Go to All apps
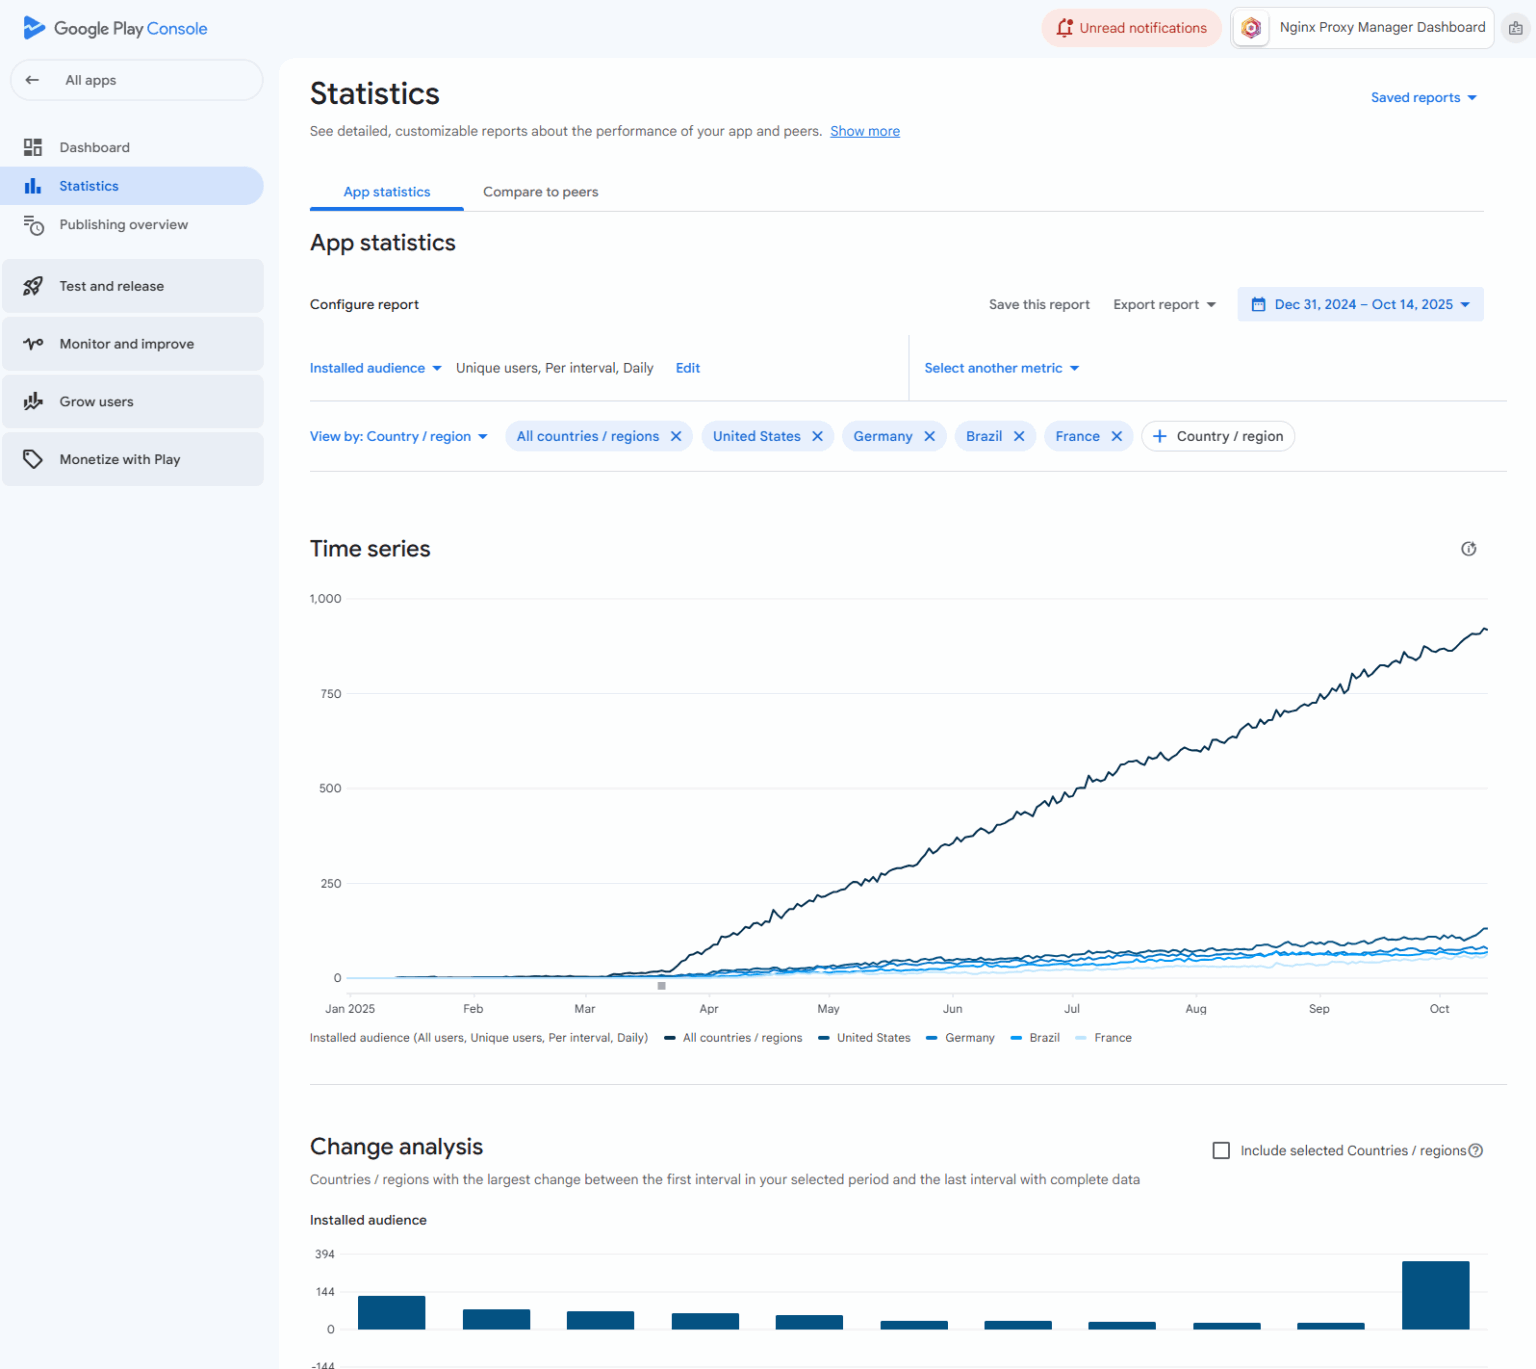The height and width of the screenshot is (1369, 1536). coord(136,80)
